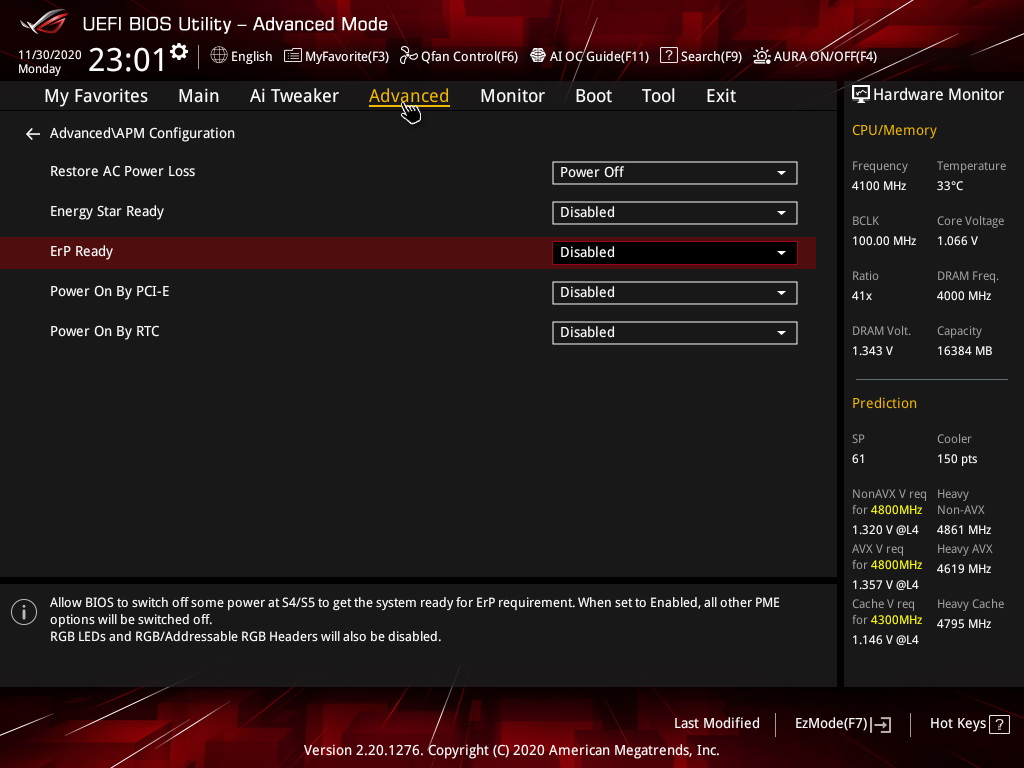
Task: Click the Prediction section heading
Action: tap(884, 403)
